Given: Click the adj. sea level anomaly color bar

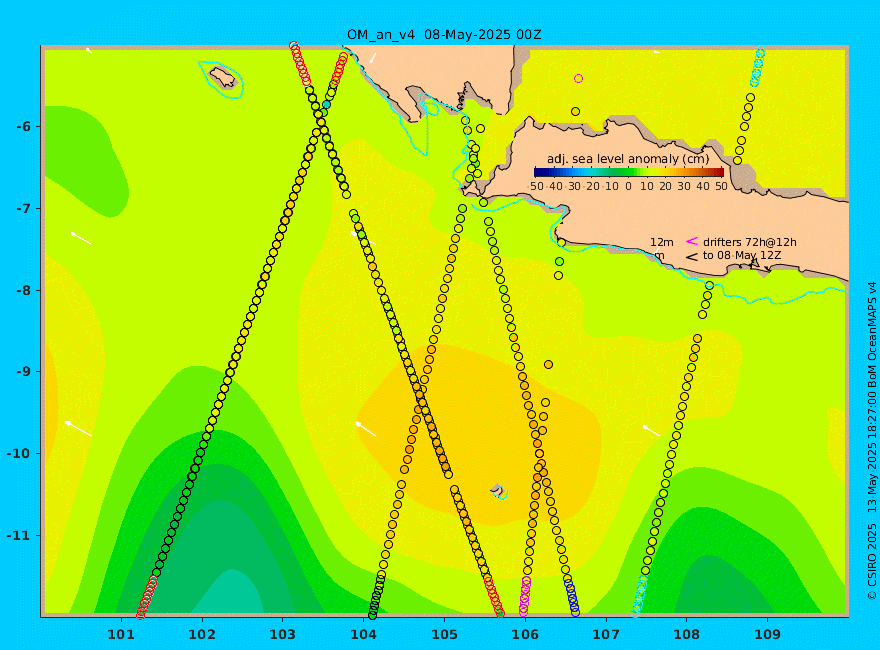Looking at the screenshot, I should (x=629, y=172).
